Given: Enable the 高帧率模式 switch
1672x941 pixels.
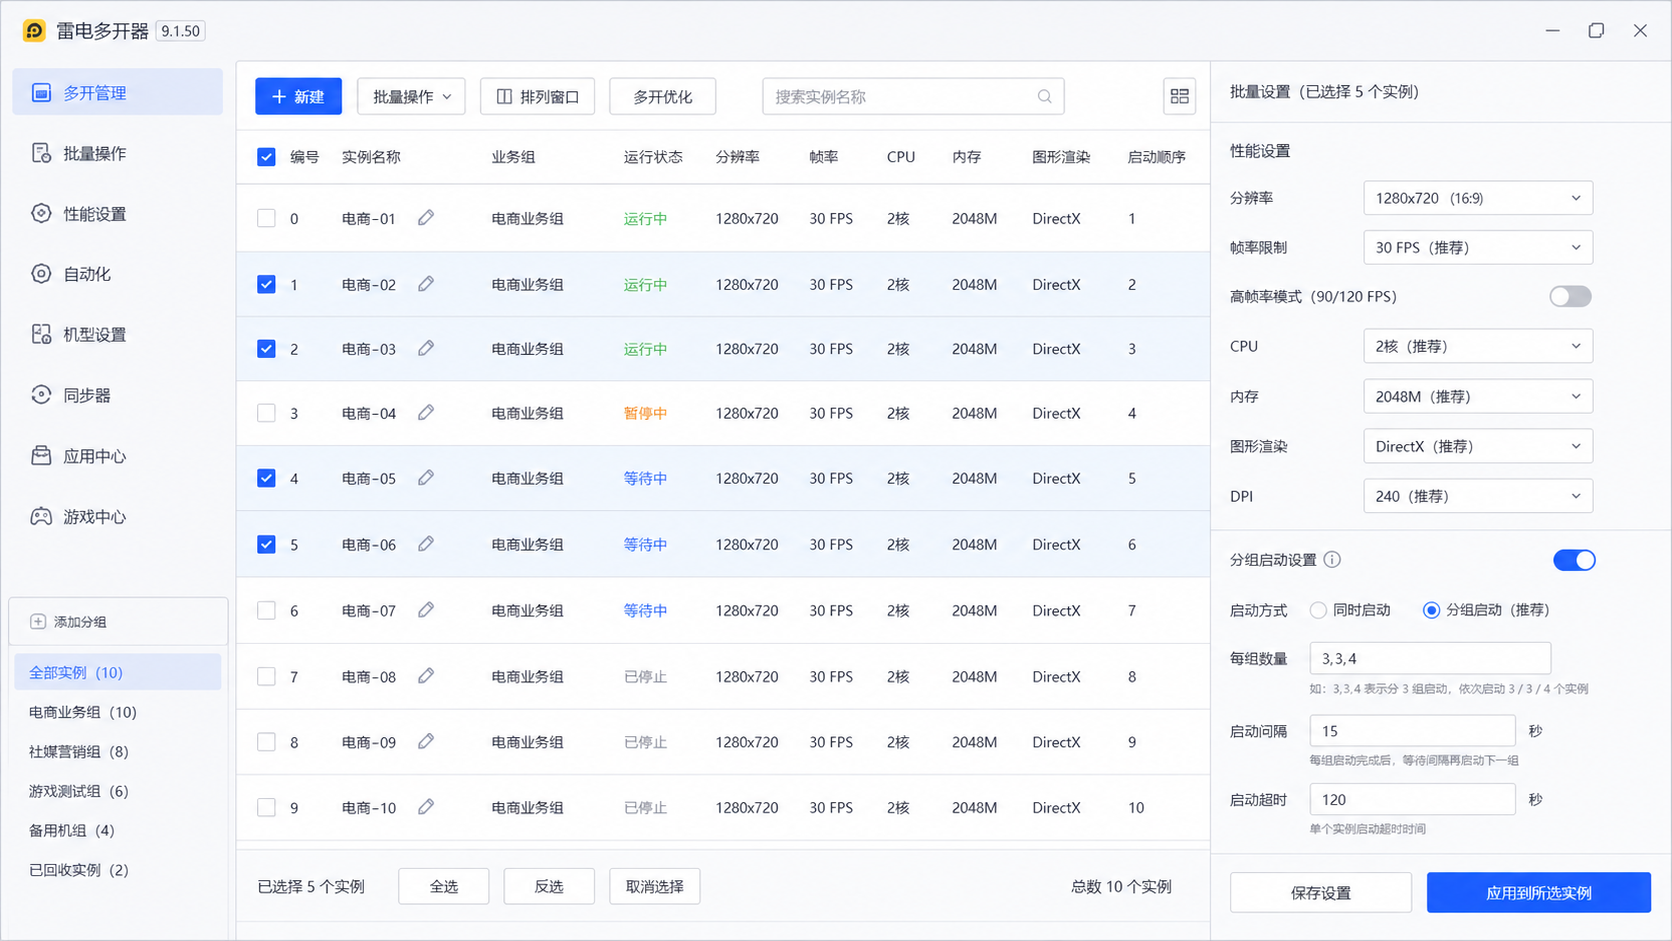Looking at the screenshot, I should [1570, 296].
